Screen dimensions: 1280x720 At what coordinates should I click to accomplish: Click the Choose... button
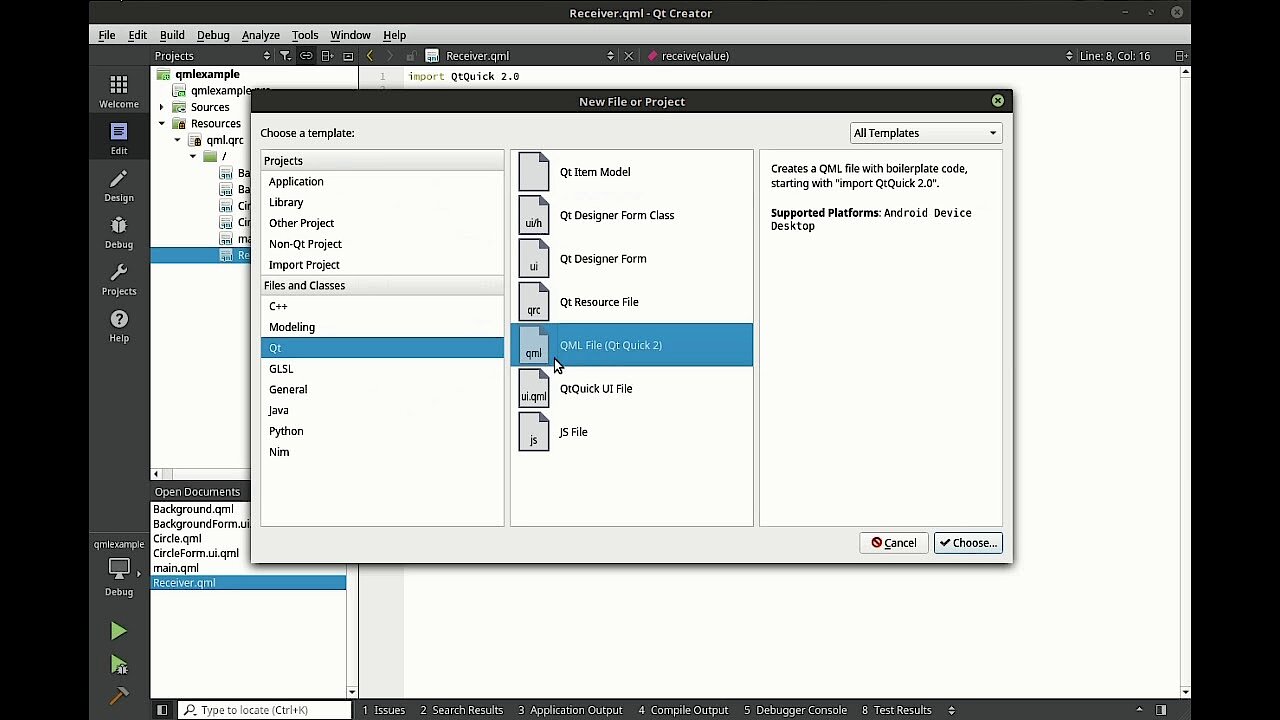(968, 543)
